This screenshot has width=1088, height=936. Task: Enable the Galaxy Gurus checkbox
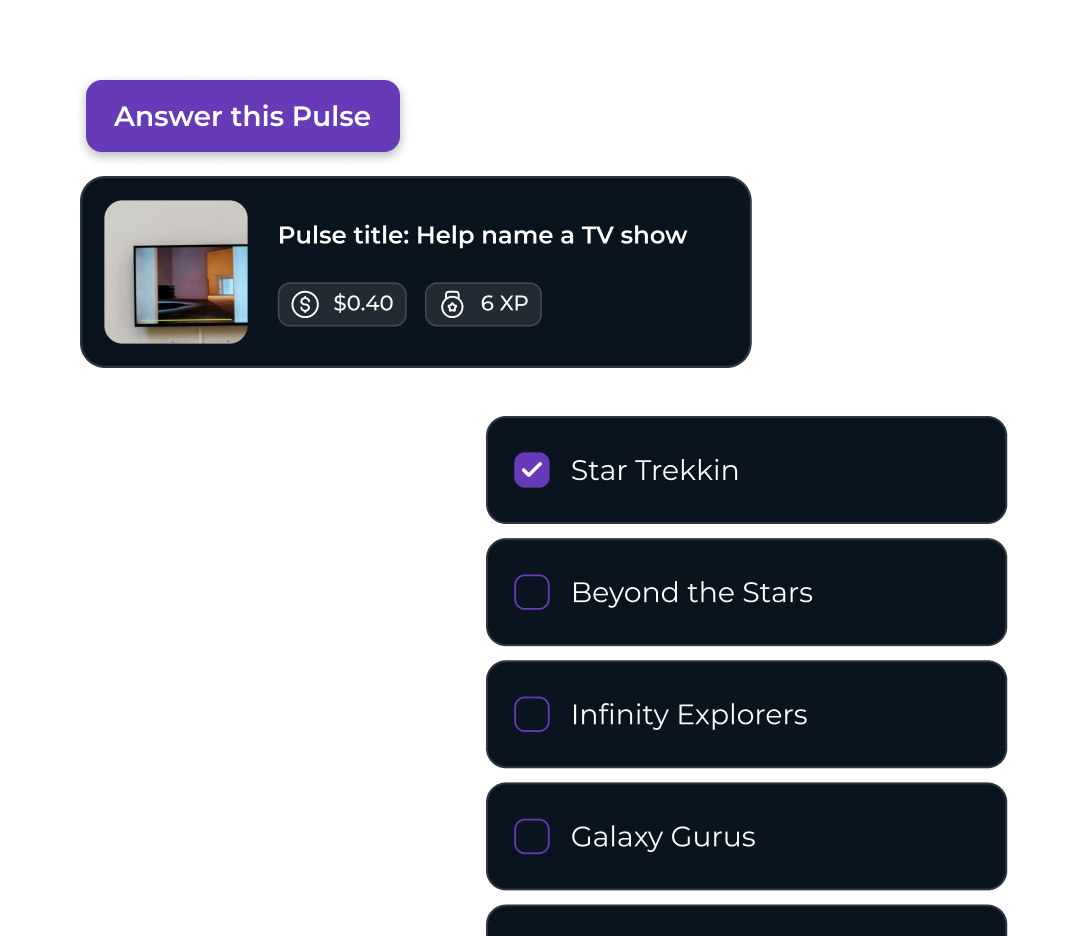[532, 836]
